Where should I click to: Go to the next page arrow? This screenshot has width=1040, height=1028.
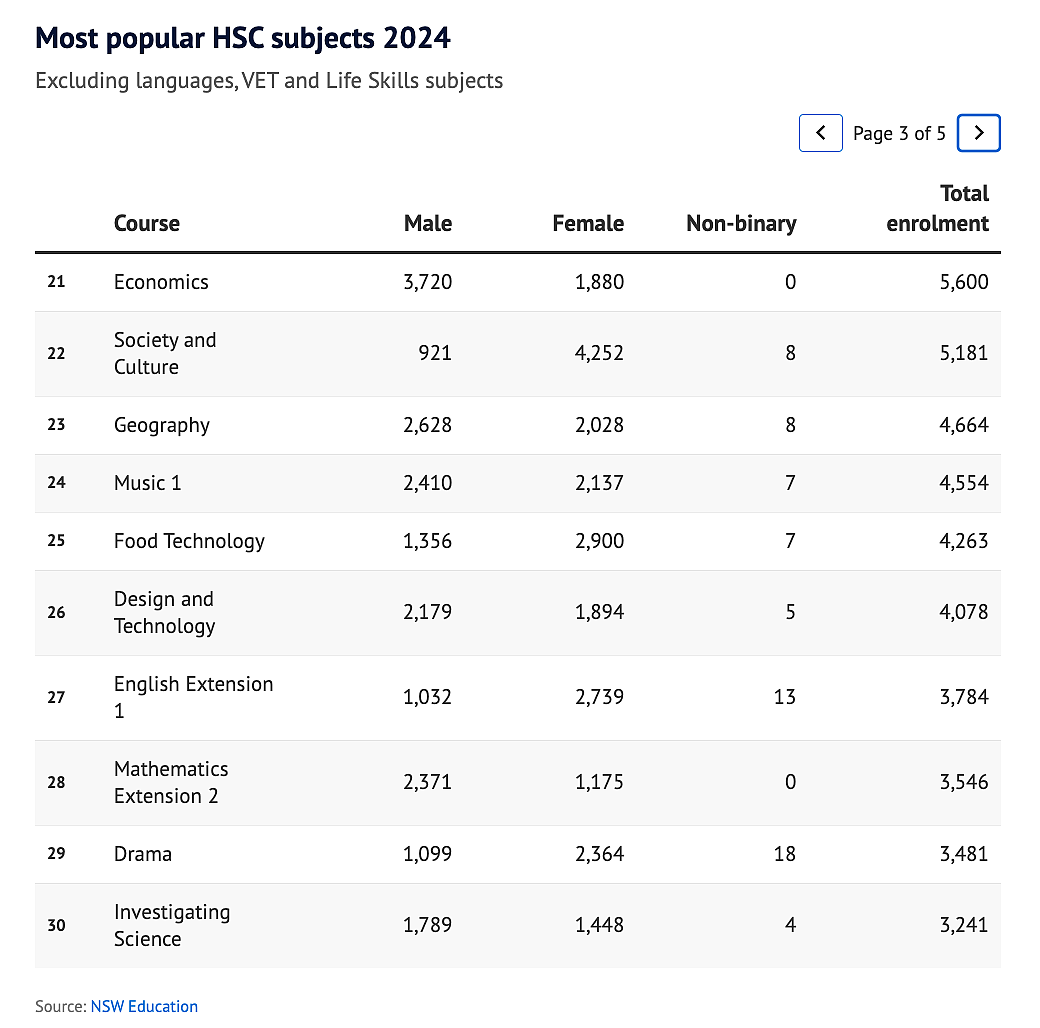click(978, 133)
